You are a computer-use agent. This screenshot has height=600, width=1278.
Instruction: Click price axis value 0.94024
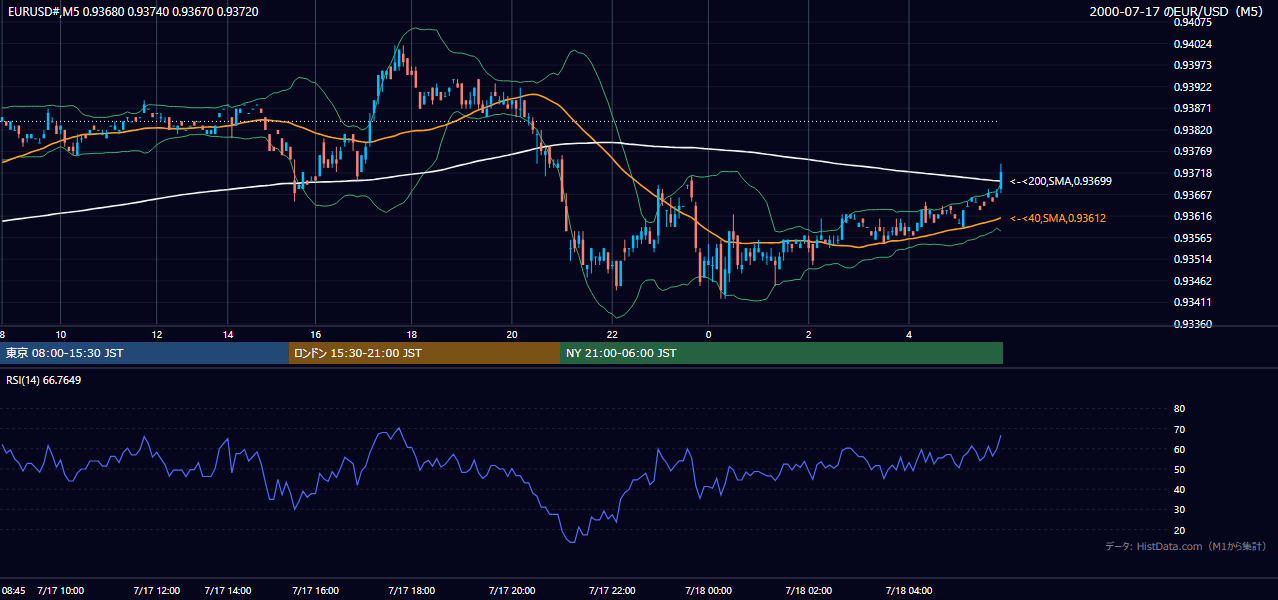point(1193,44)
